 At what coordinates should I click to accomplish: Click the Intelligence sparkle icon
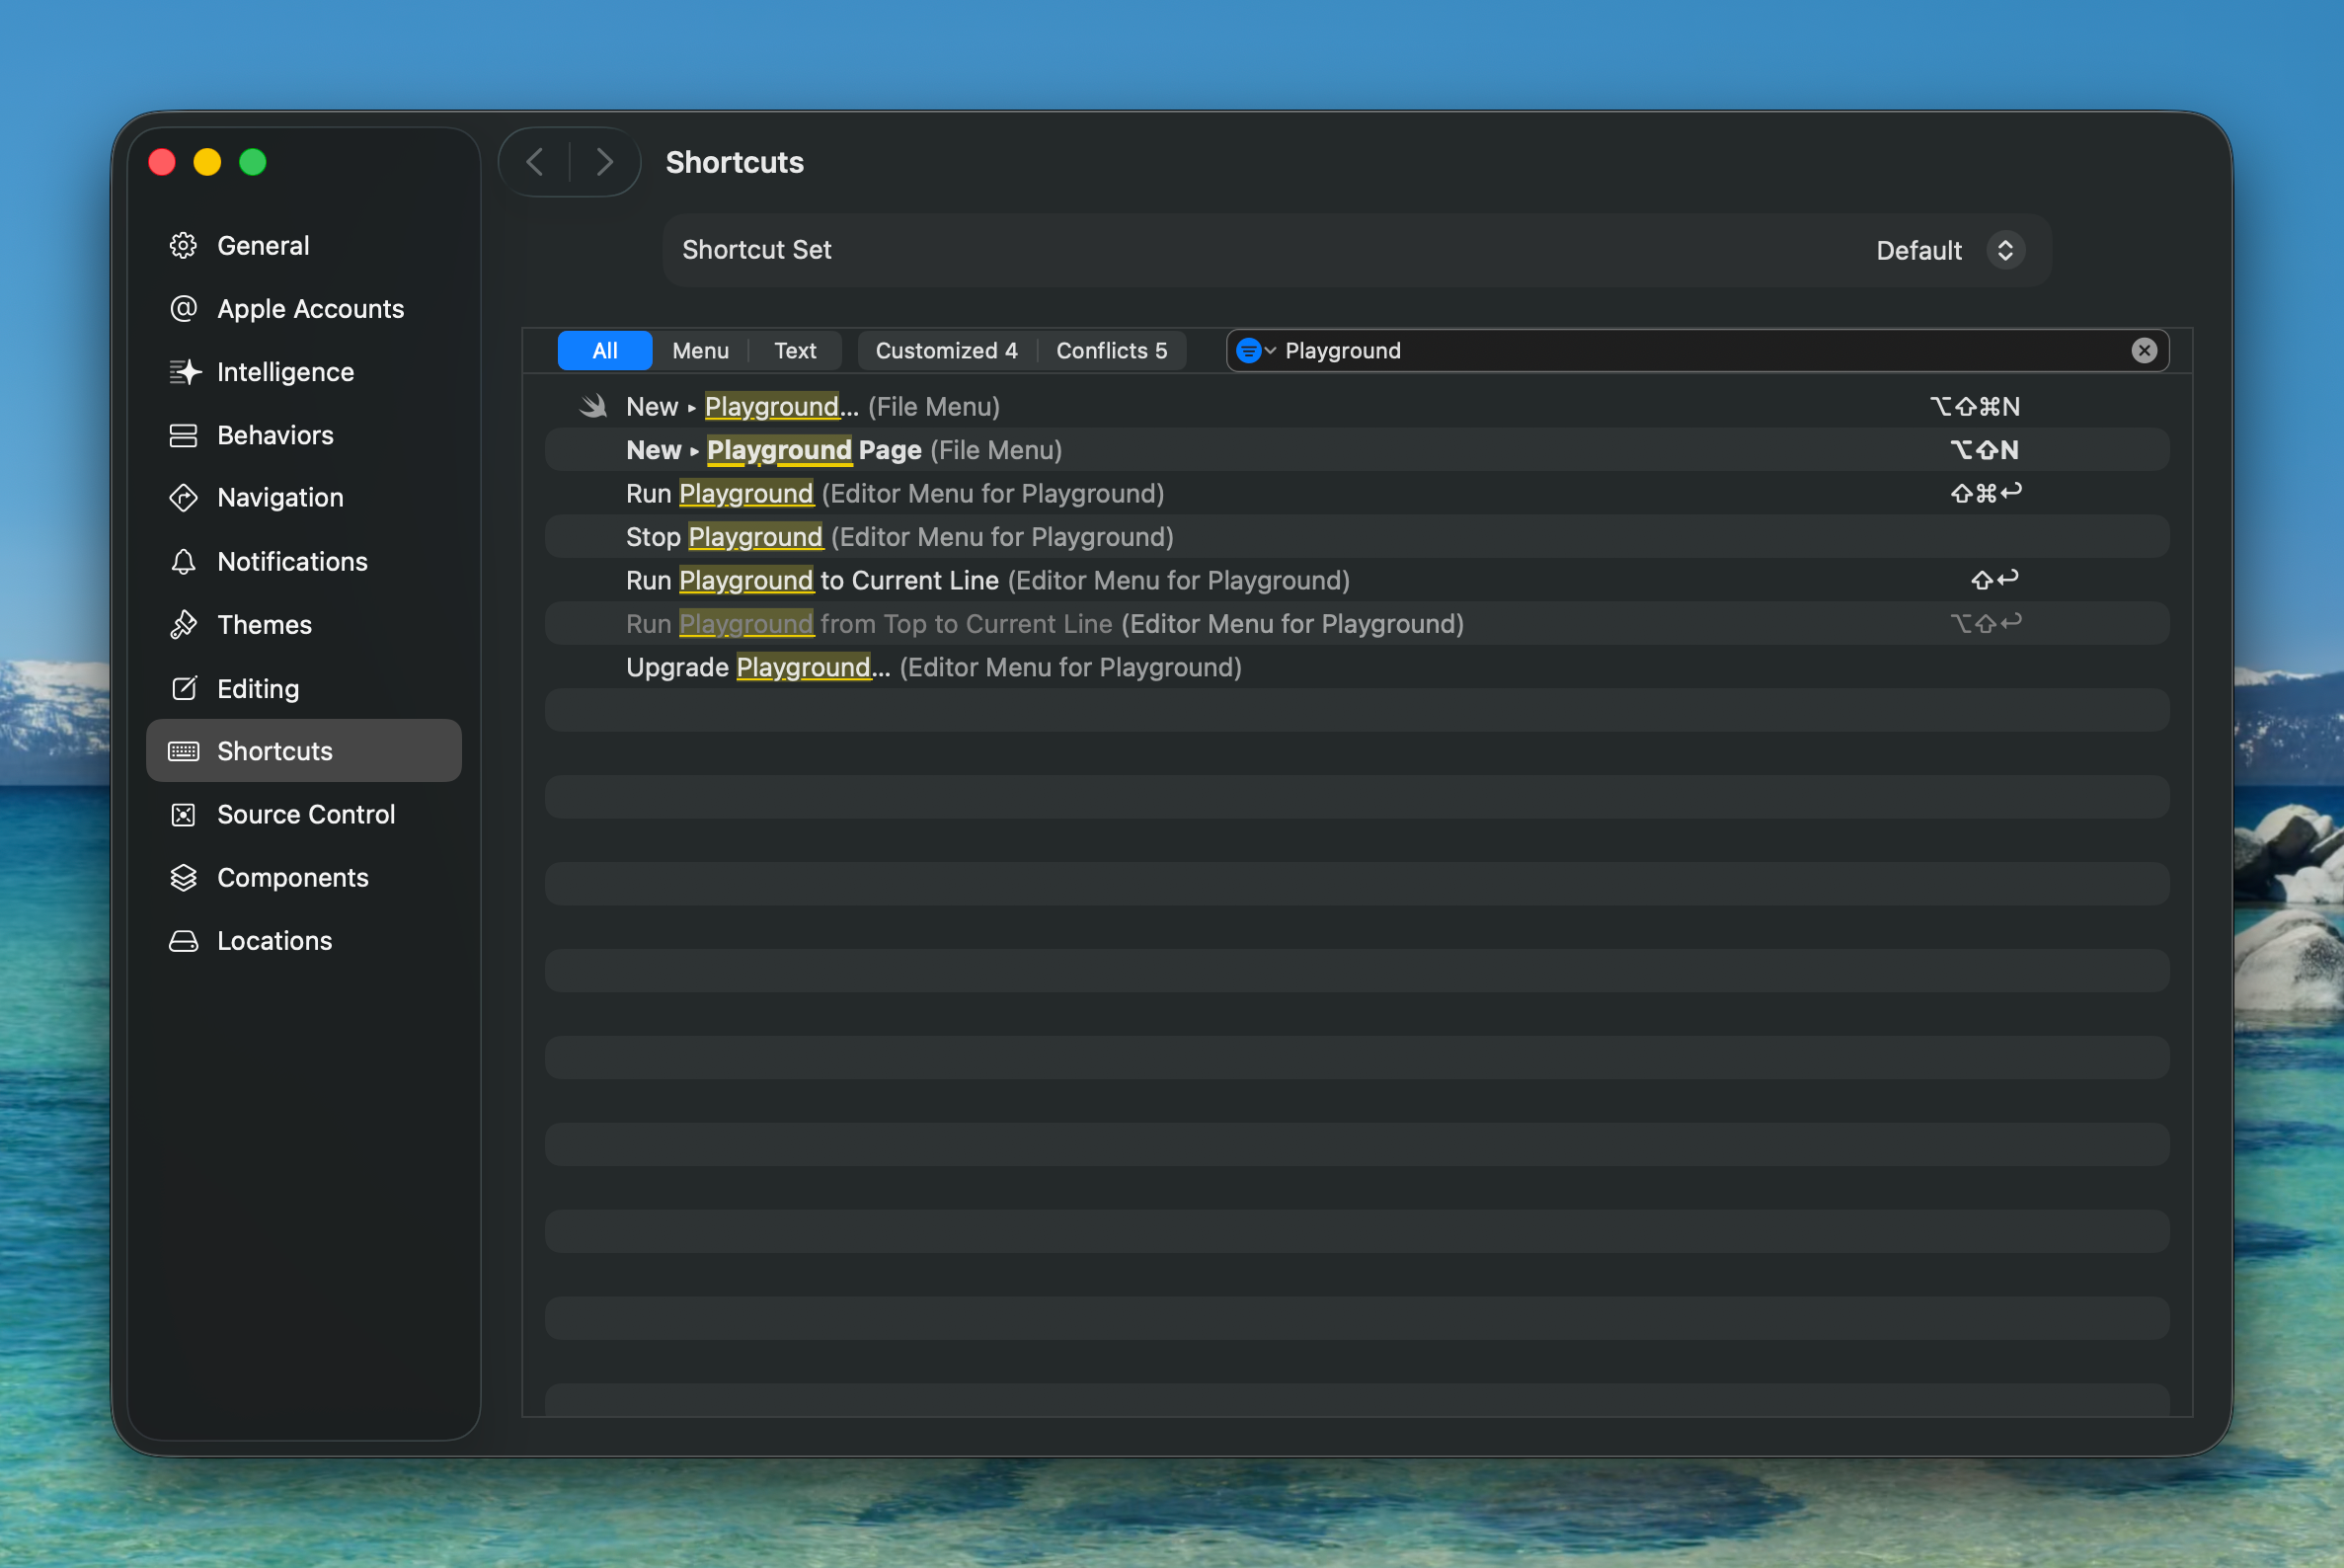pyautogui.click(x=183, y=371)
